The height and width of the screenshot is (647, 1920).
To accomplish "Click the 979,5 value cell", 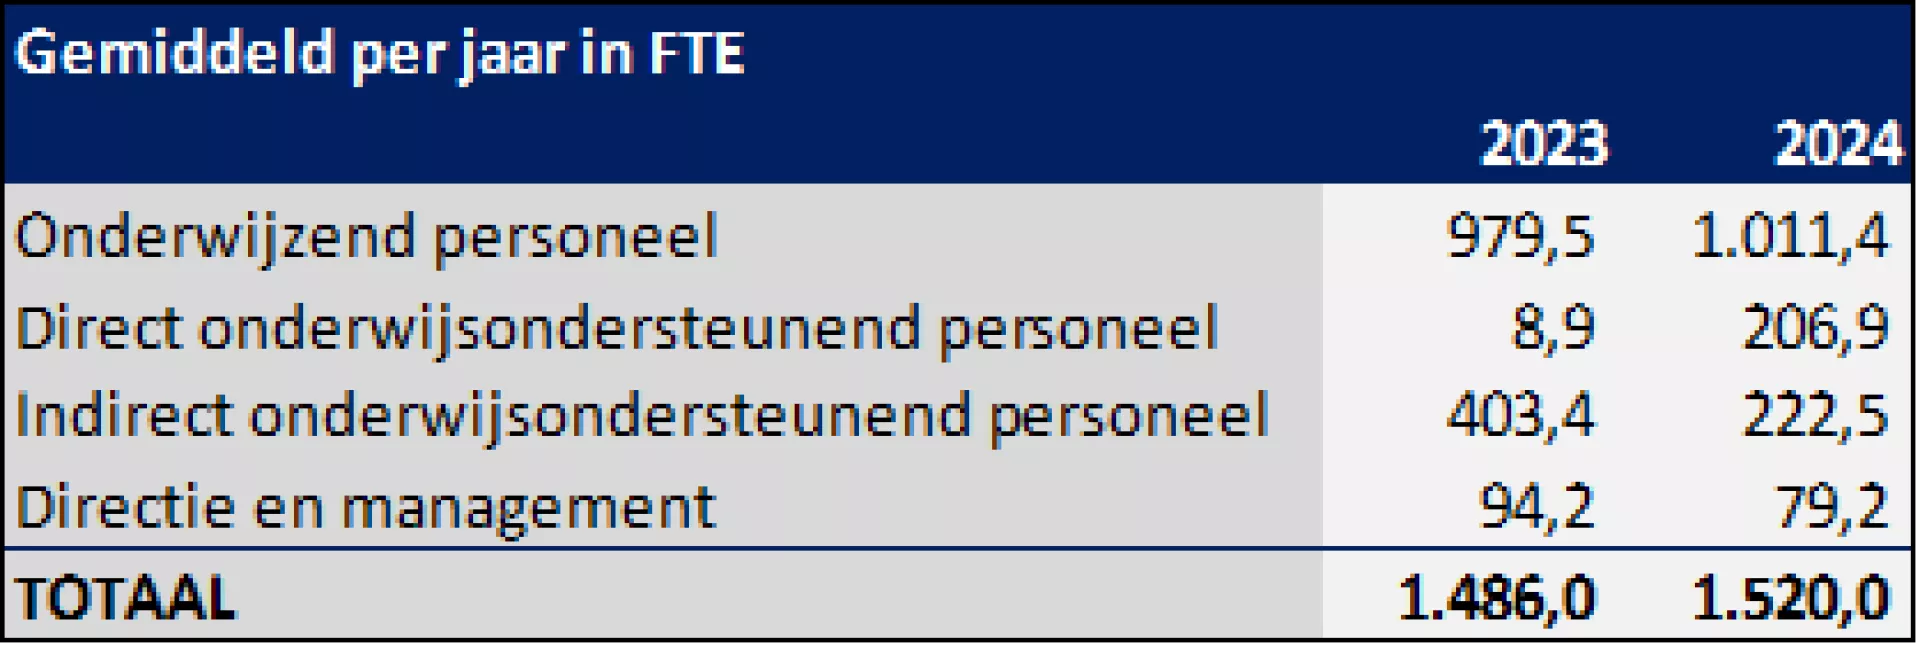I will tap(1520, 238).
